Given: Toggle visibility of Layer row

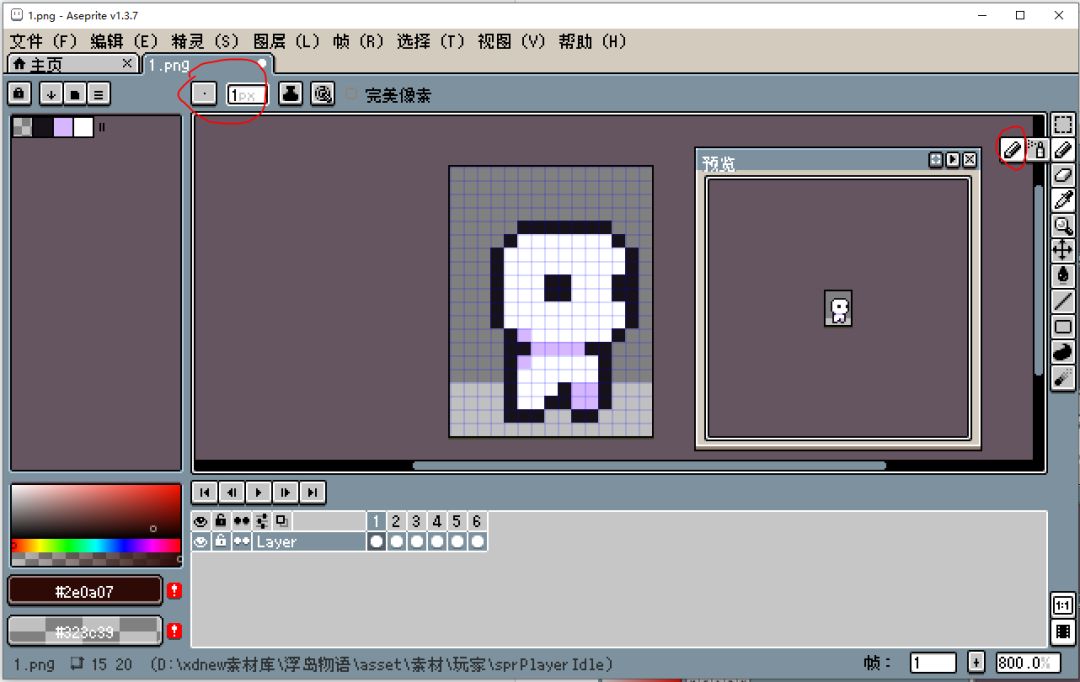Looking at the screenshot, I should click(x=201, y=541).
